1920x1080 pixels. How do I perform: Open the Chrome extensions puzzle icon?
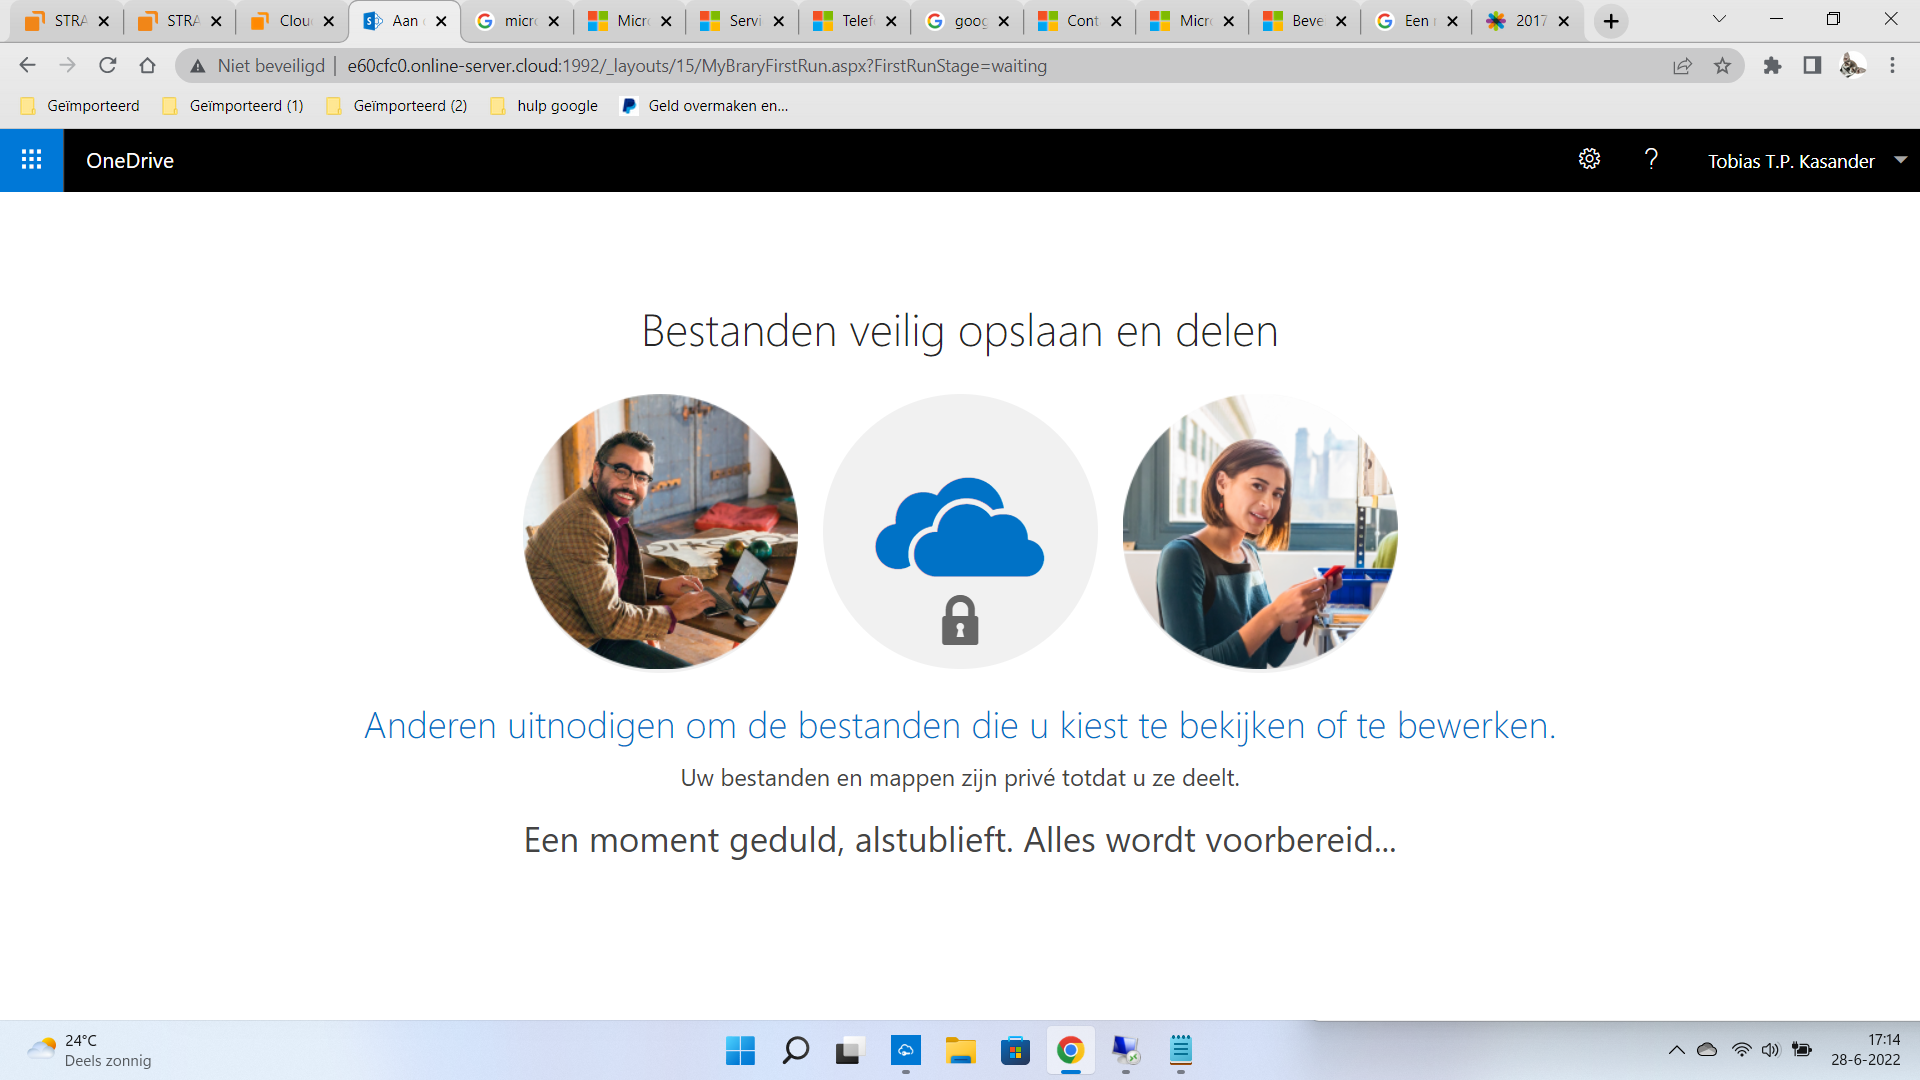pos(1772,66)
